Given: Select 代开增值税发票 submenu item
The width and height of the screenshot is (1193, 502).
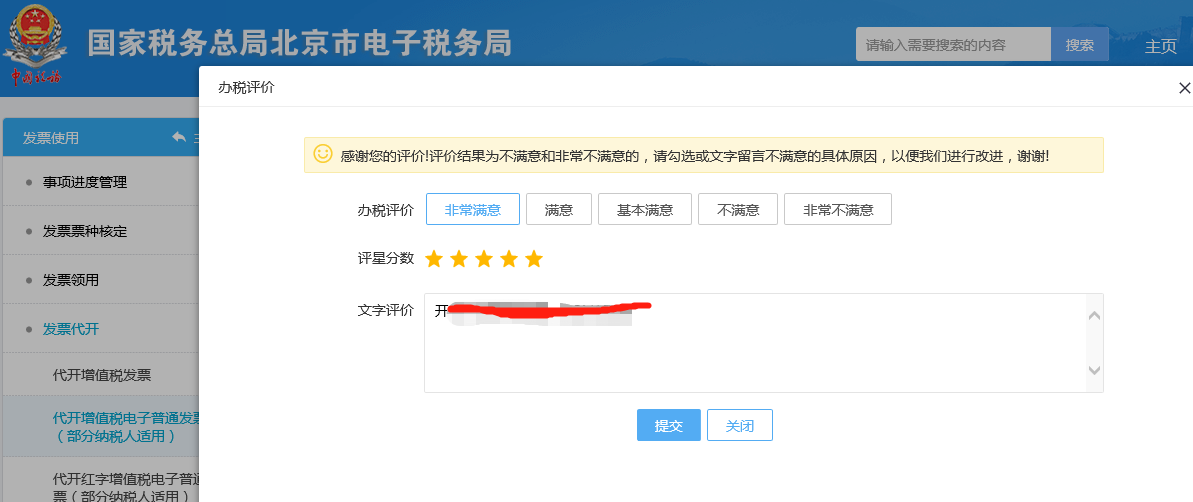Looking at the screenshot, I should point(102,374).
